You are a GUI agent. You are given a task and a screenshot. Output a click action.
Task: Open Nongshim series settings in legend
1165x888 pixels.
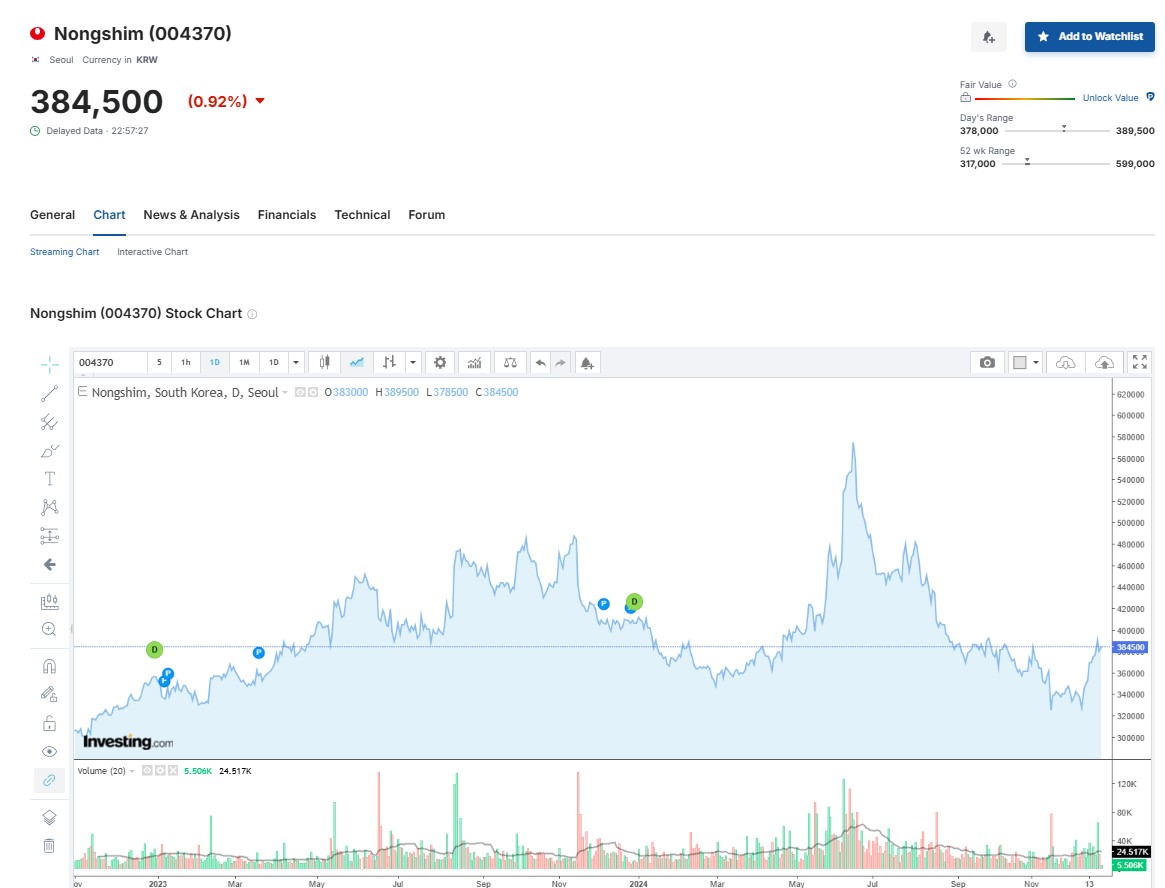(x=313, y=392)
